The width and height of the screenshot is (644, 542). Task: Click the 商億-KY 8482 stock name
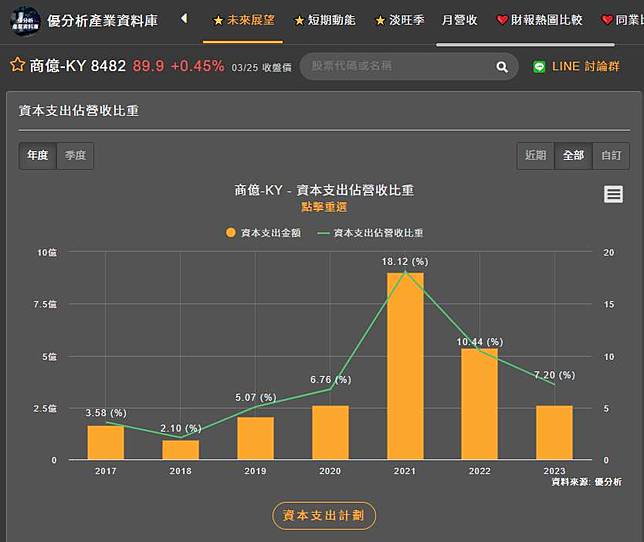[x=78, y=66]
